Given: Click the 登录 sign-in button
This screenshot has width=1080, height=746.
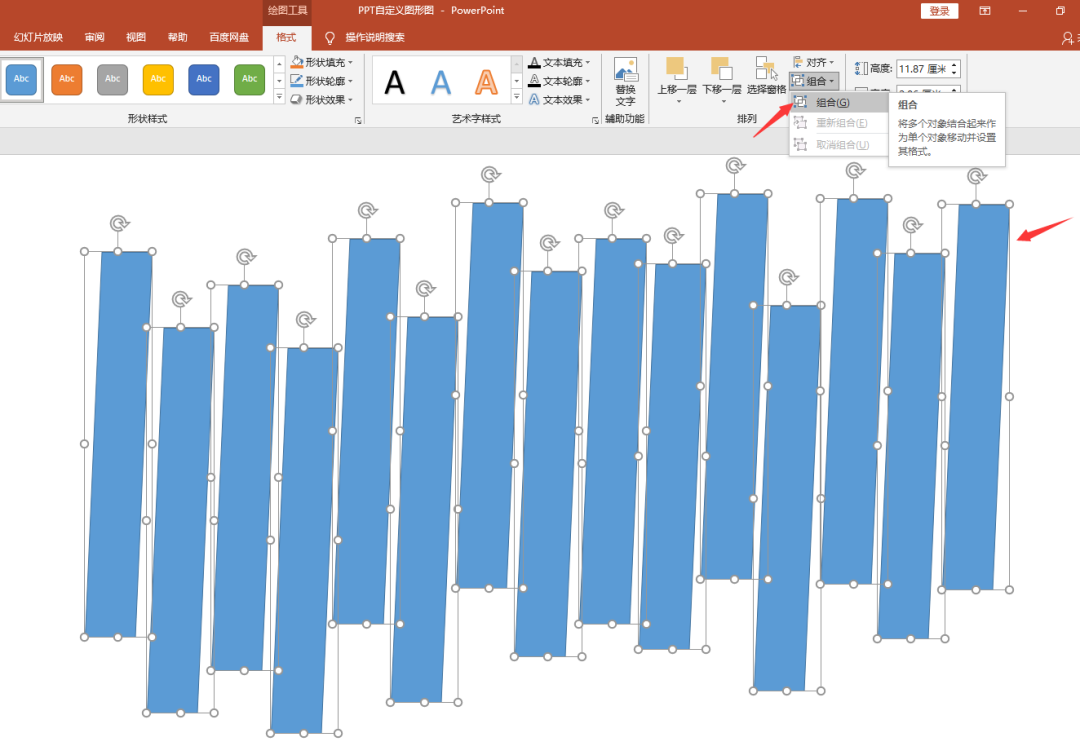Looking at the screenshot, I should point(939,11).
